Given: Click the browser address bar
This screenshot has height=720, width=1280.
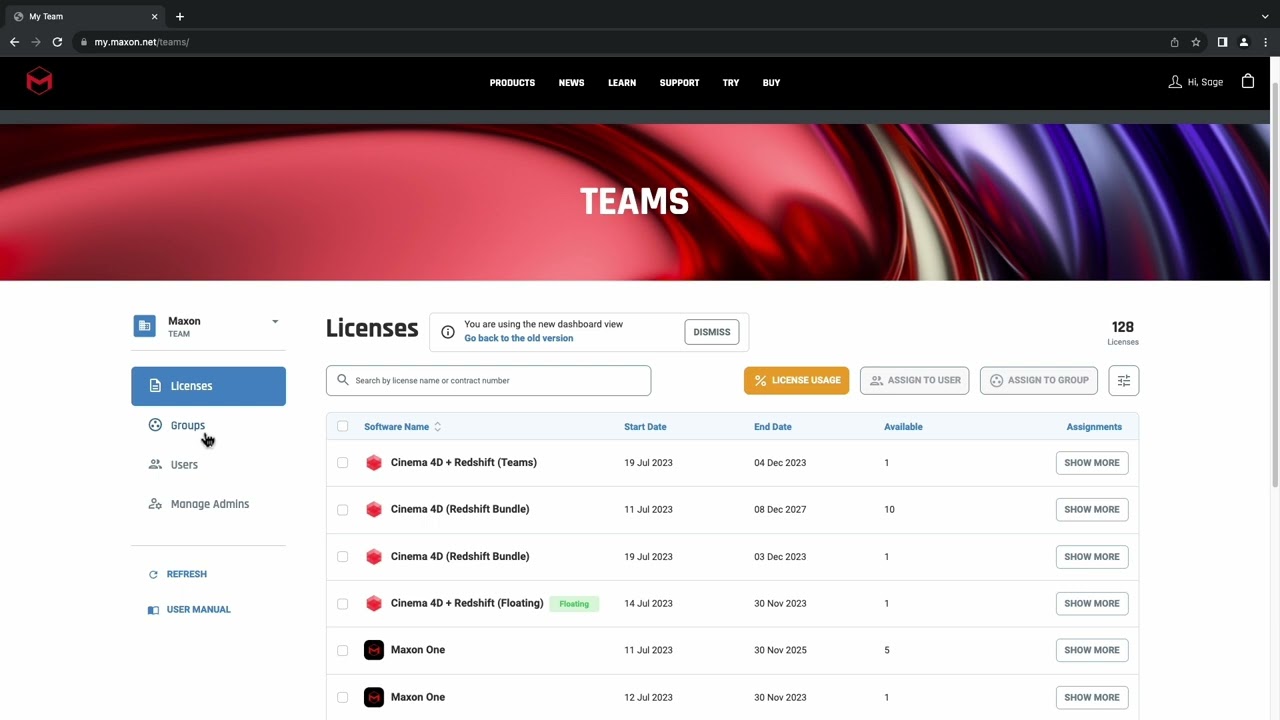Looking at the screenshot, I should point(620,42).
